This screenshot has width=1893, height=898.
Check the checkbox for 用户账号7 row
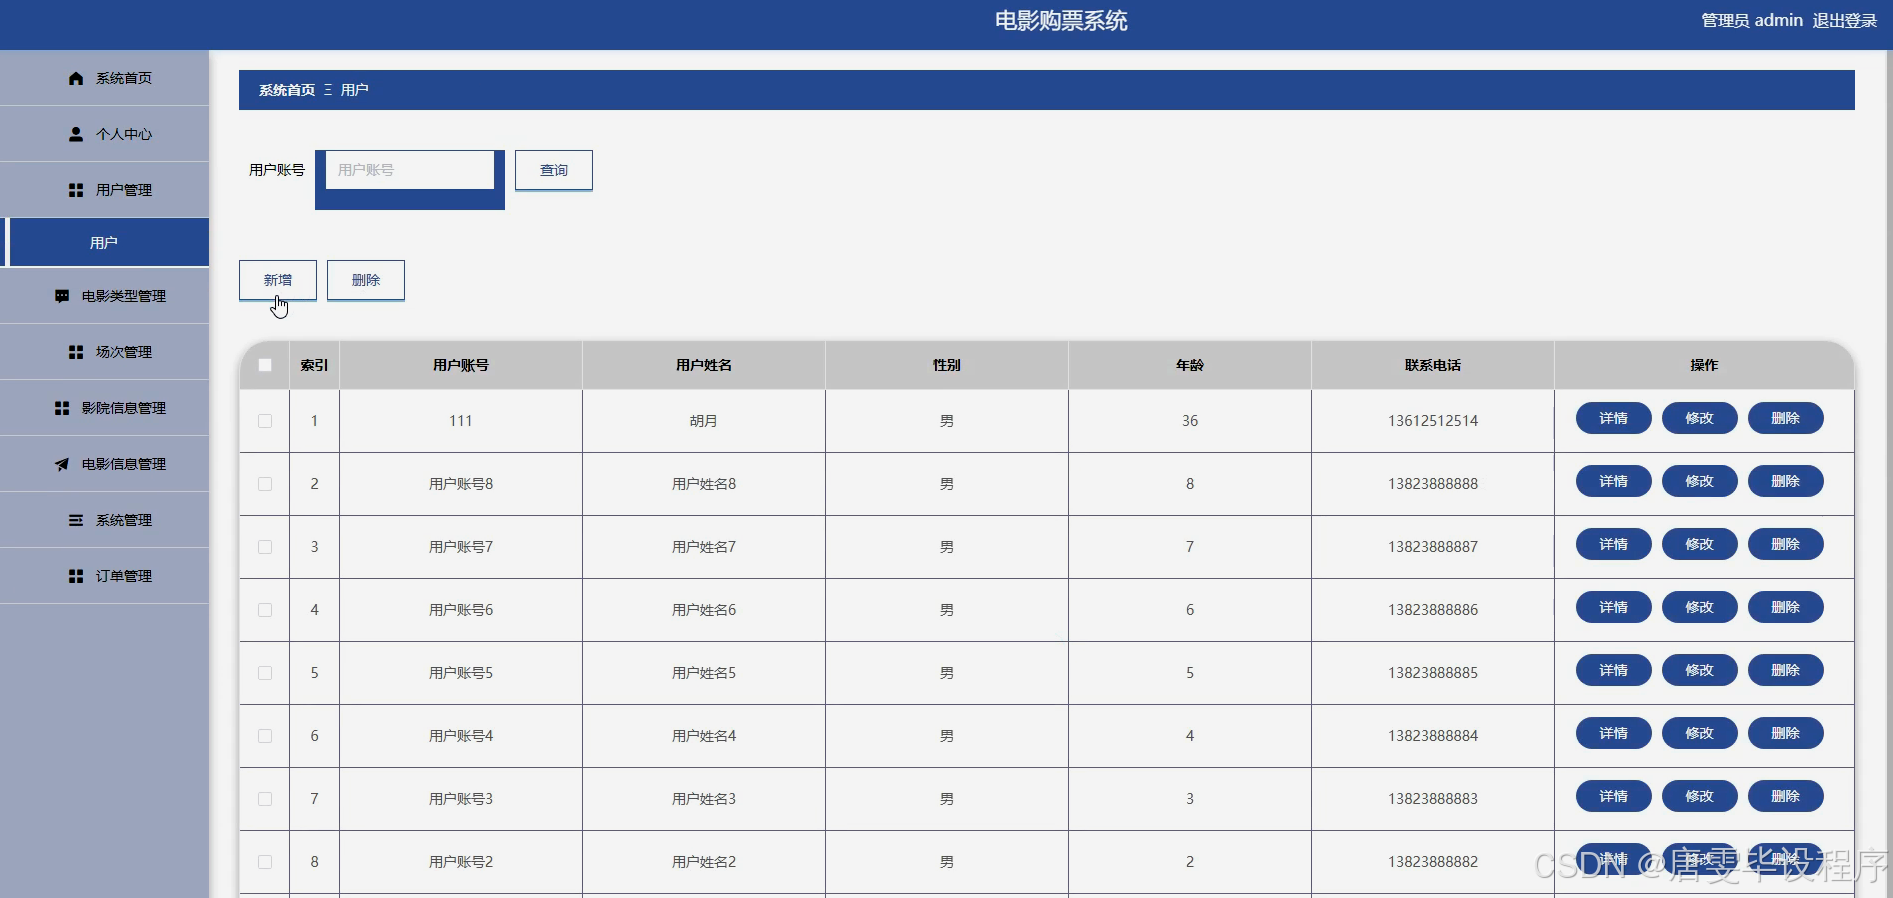(265, 547)
